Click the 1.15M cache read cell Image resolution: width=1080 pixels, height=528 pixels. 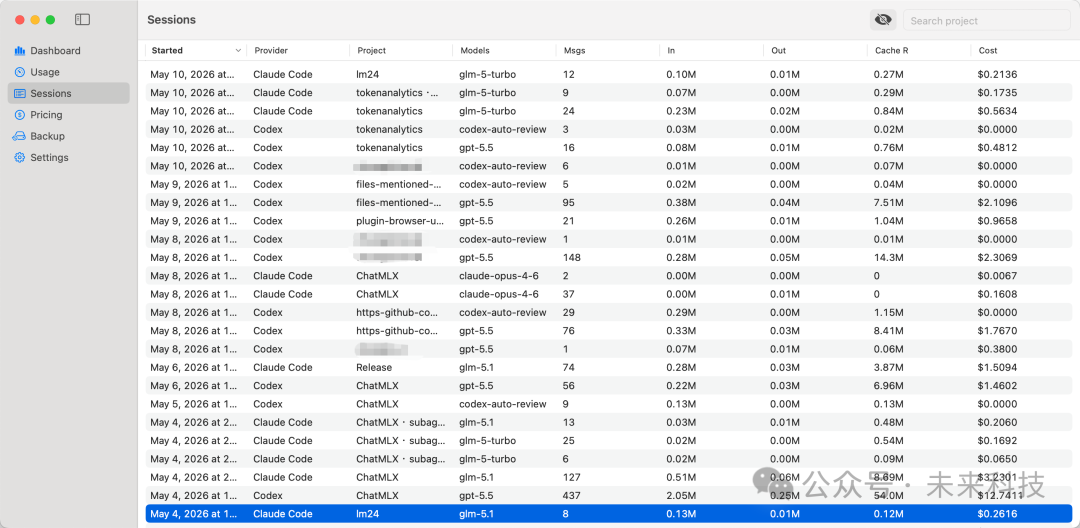(x=889, y=313)
